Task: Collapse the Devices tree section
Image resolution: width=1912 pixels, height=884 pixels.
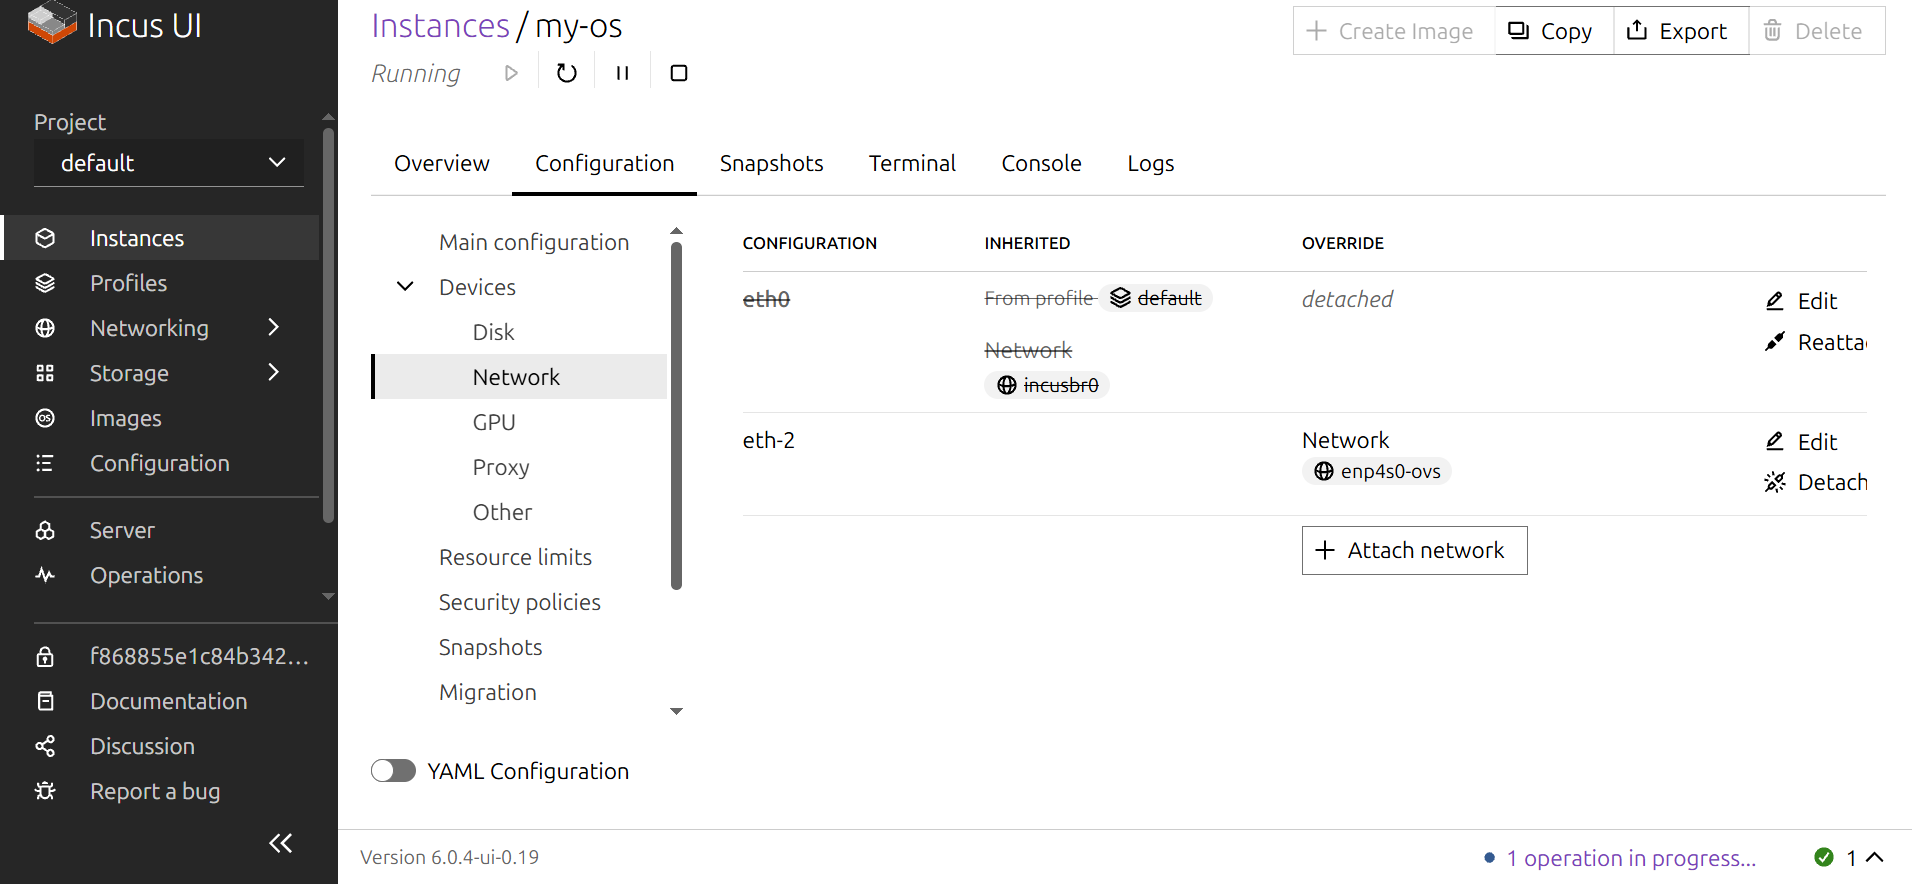Action: (x=405, y=287)
